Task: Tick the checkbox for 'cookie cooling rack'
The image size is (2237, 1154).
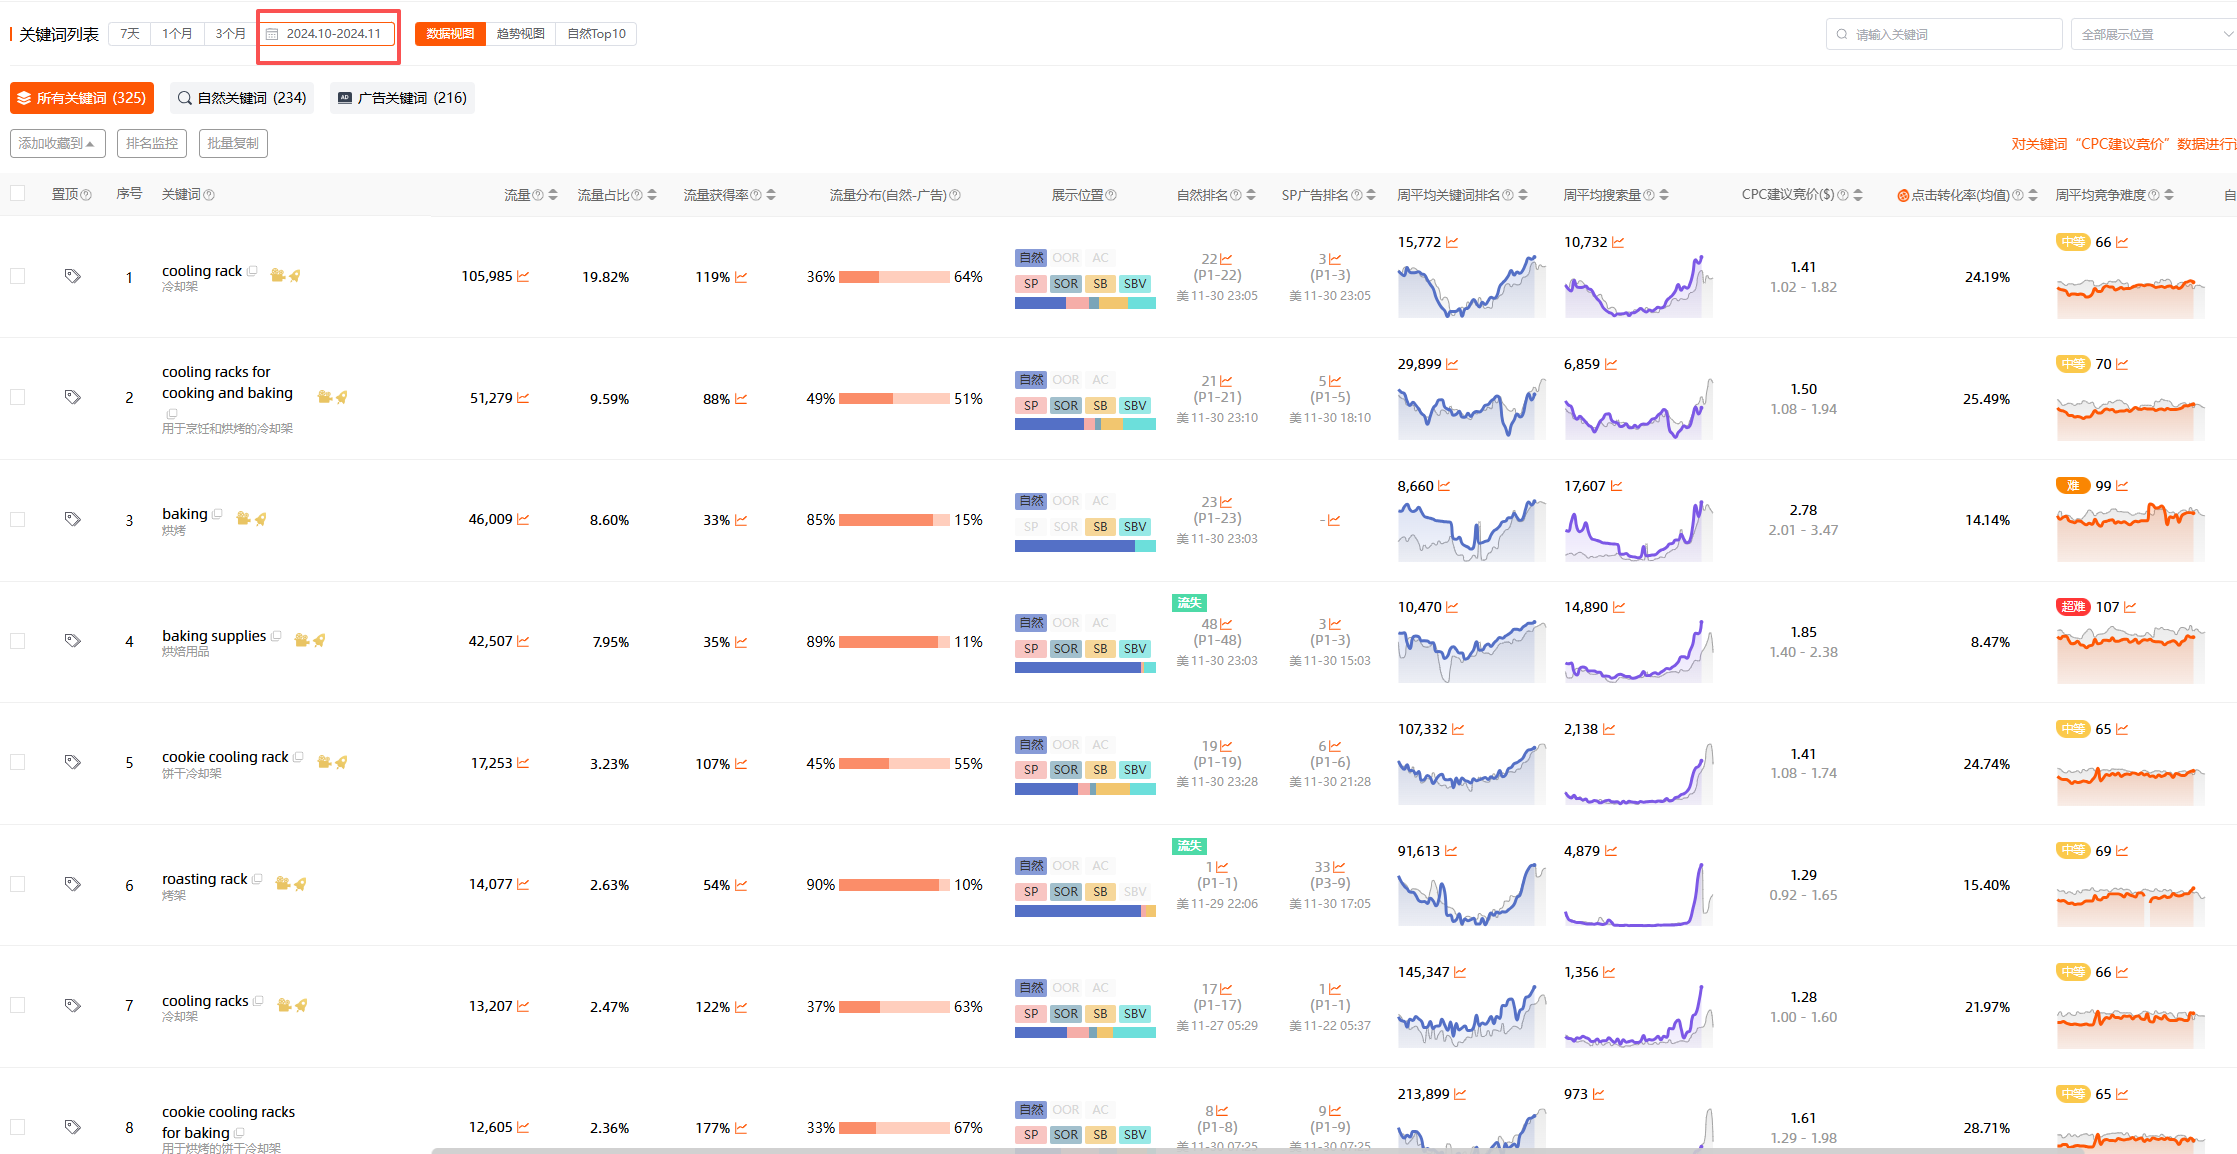Action: coord(18,763)
